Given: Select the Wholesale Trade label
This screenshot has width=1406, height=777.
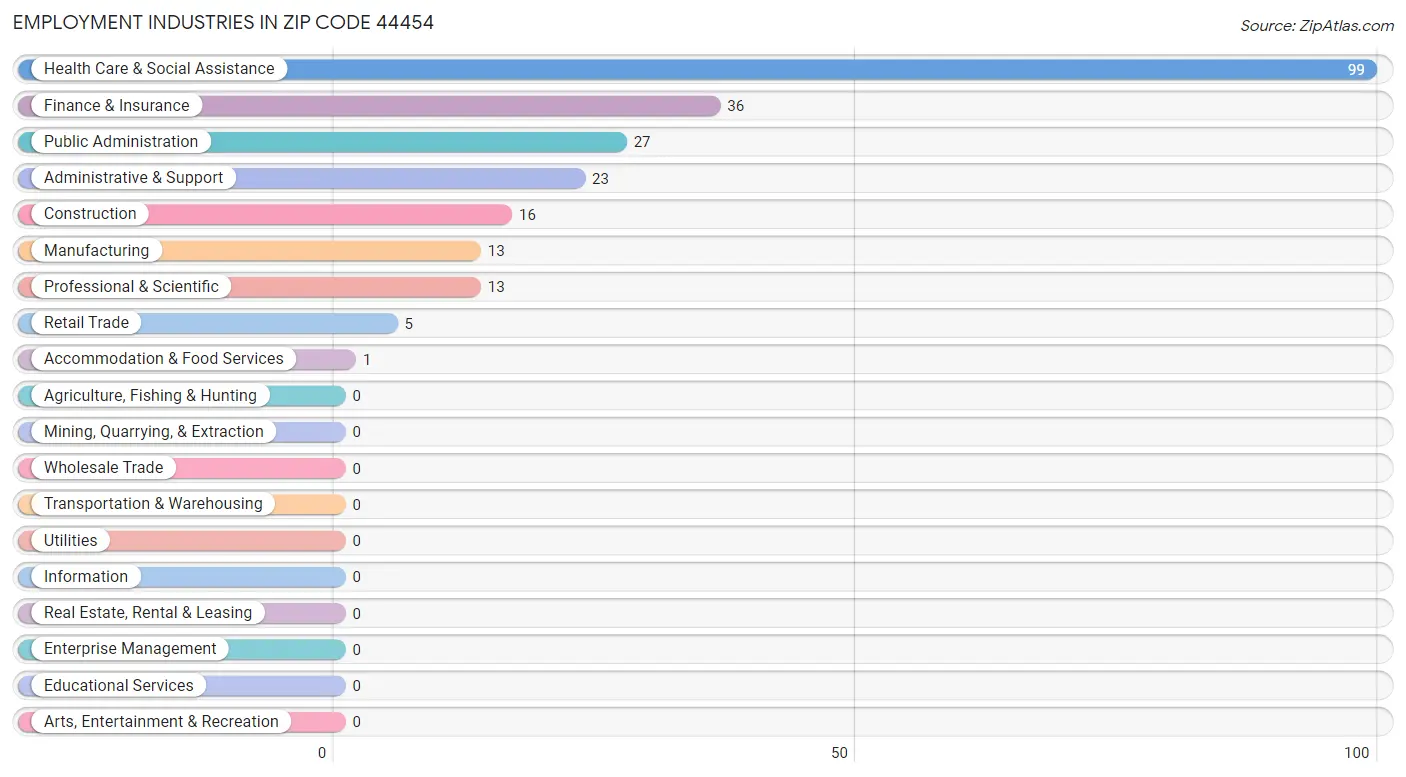Looking at the screenshot, I should click(x=103, y=467).
